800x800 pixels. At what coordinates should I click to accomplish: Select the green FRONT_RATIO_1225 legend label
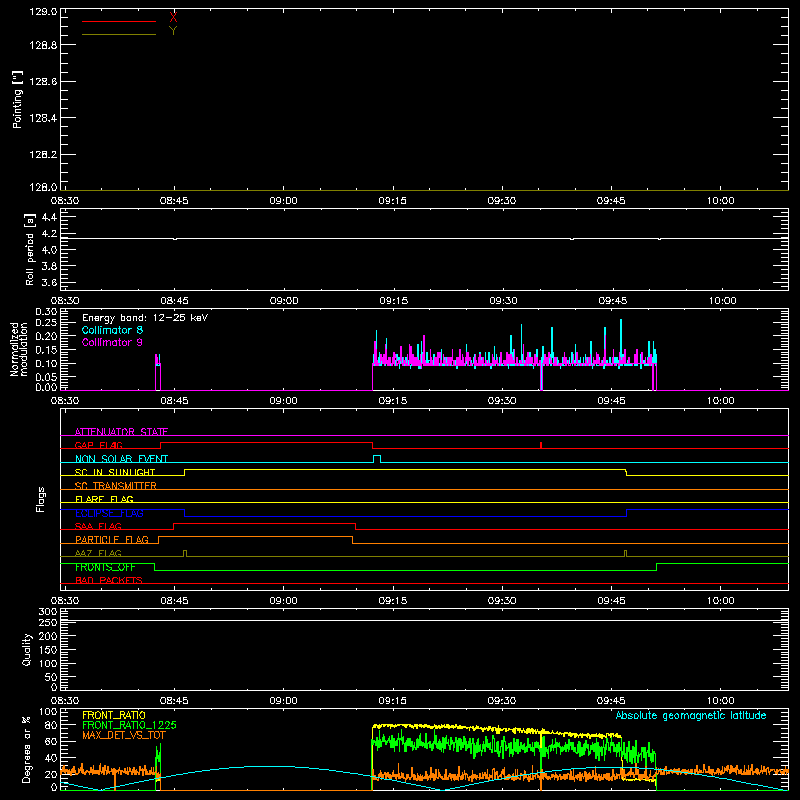coord(130,725)
